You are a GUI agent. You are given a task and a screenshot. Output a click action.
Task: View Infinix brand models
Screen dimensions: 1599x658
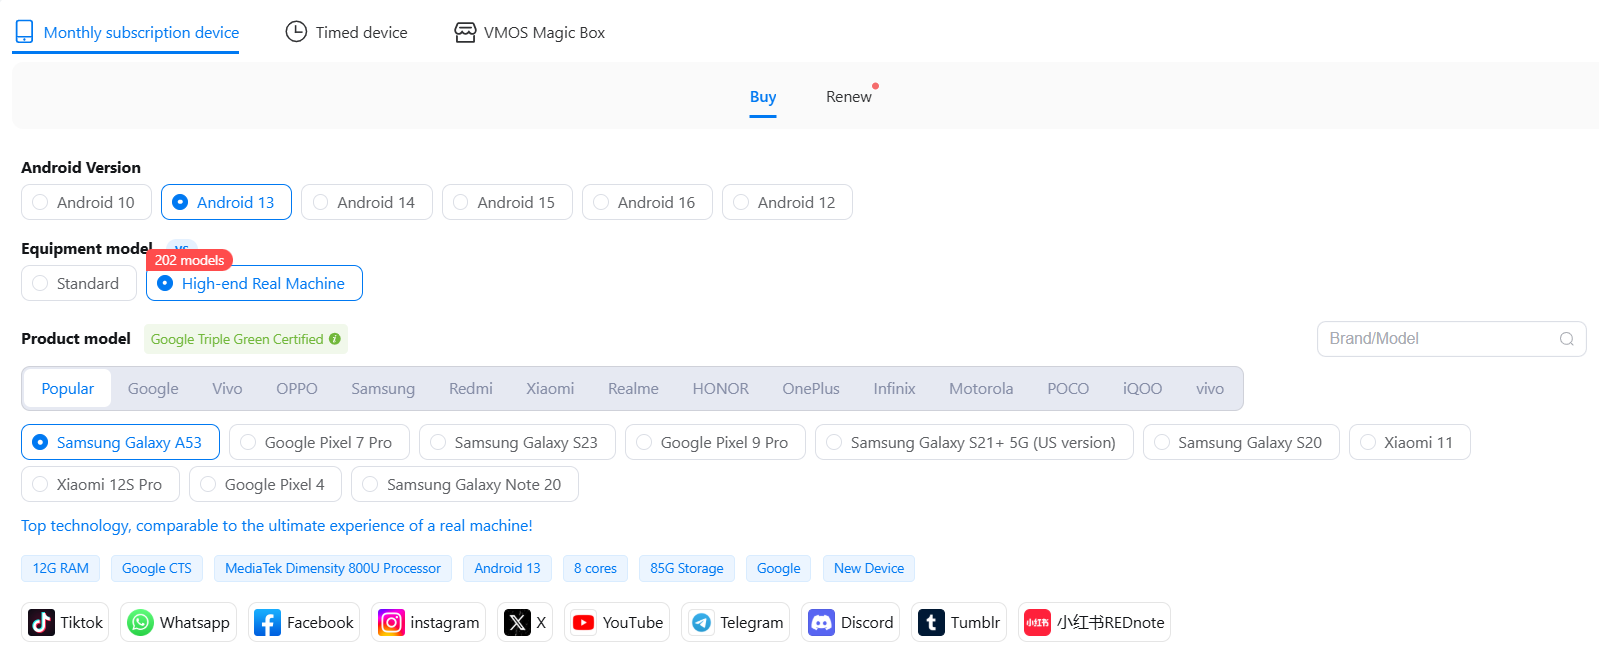pos(894,388)
